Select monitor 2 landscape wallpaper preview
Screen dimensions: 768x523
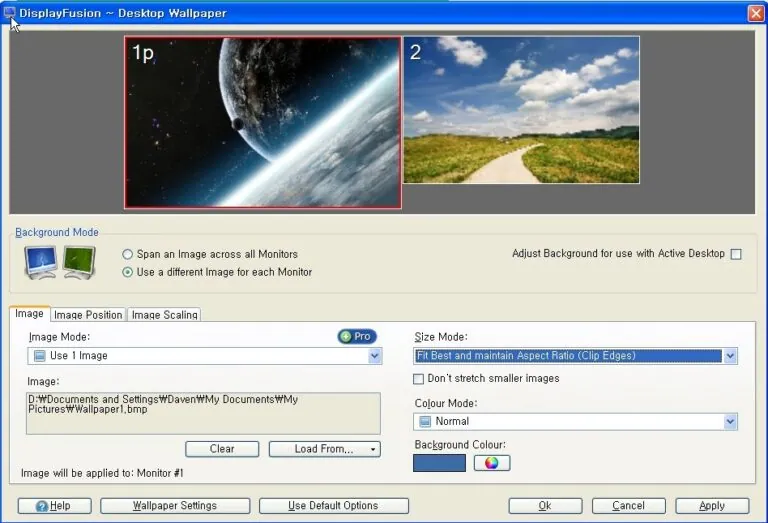(x=521, y=110)
